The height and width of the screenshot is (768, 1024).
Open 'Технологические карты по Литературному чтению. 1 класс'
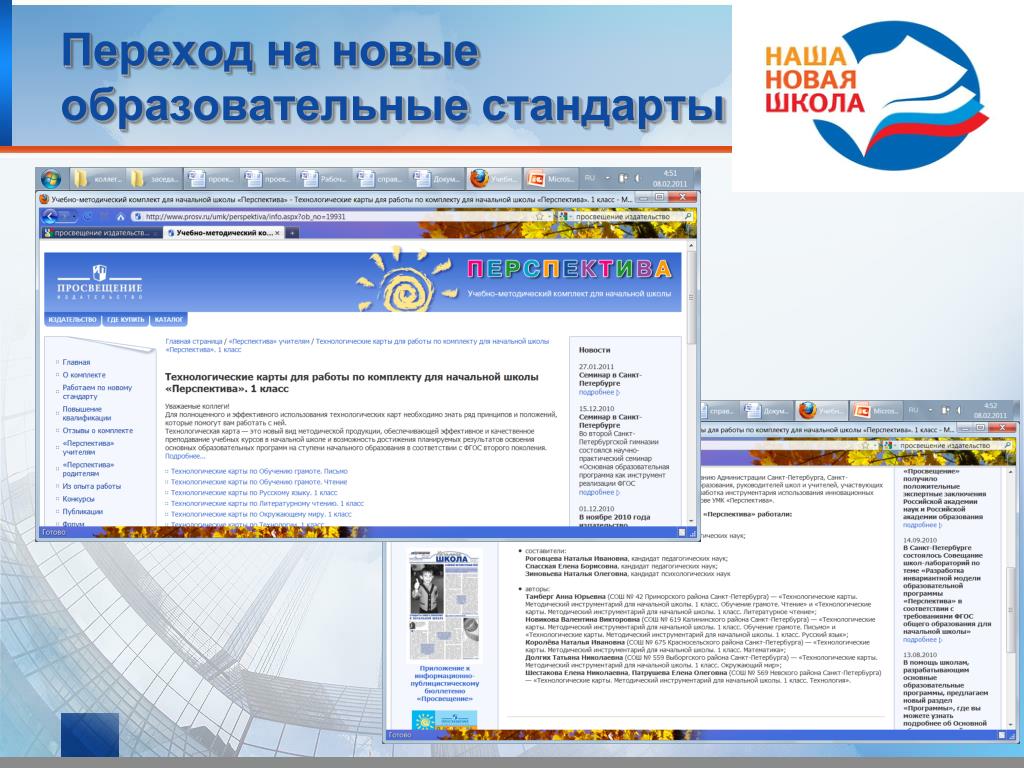click(x=267, y=504)
